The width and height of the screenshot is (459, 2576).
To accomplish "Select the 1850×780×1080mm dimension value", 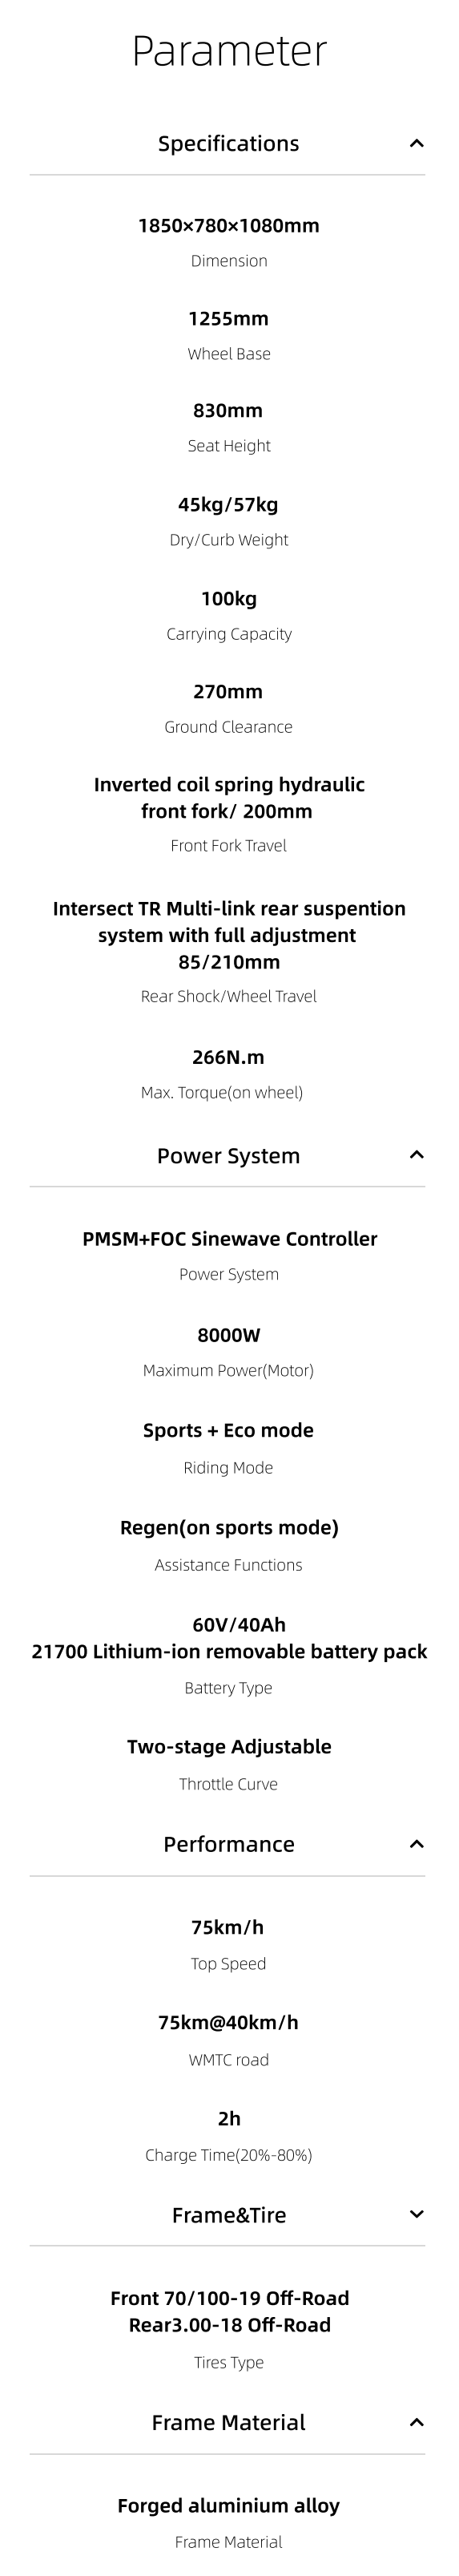I will click(x=228, y=225).
